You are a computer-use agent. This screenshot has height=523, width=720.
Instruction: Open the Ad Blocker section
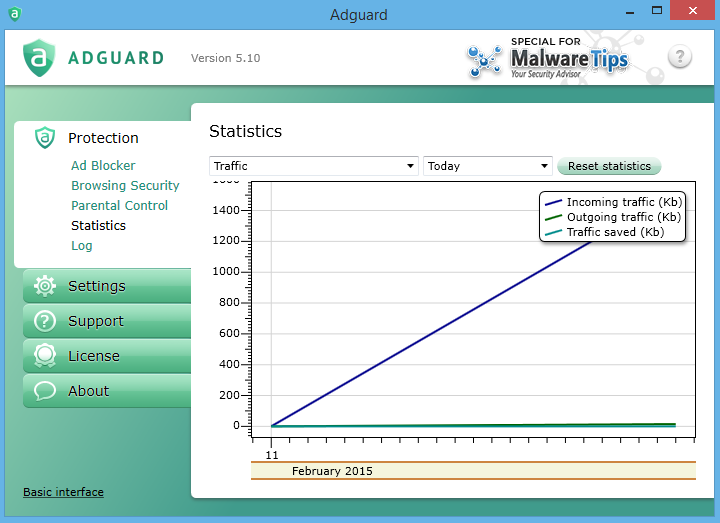(103, 165)
